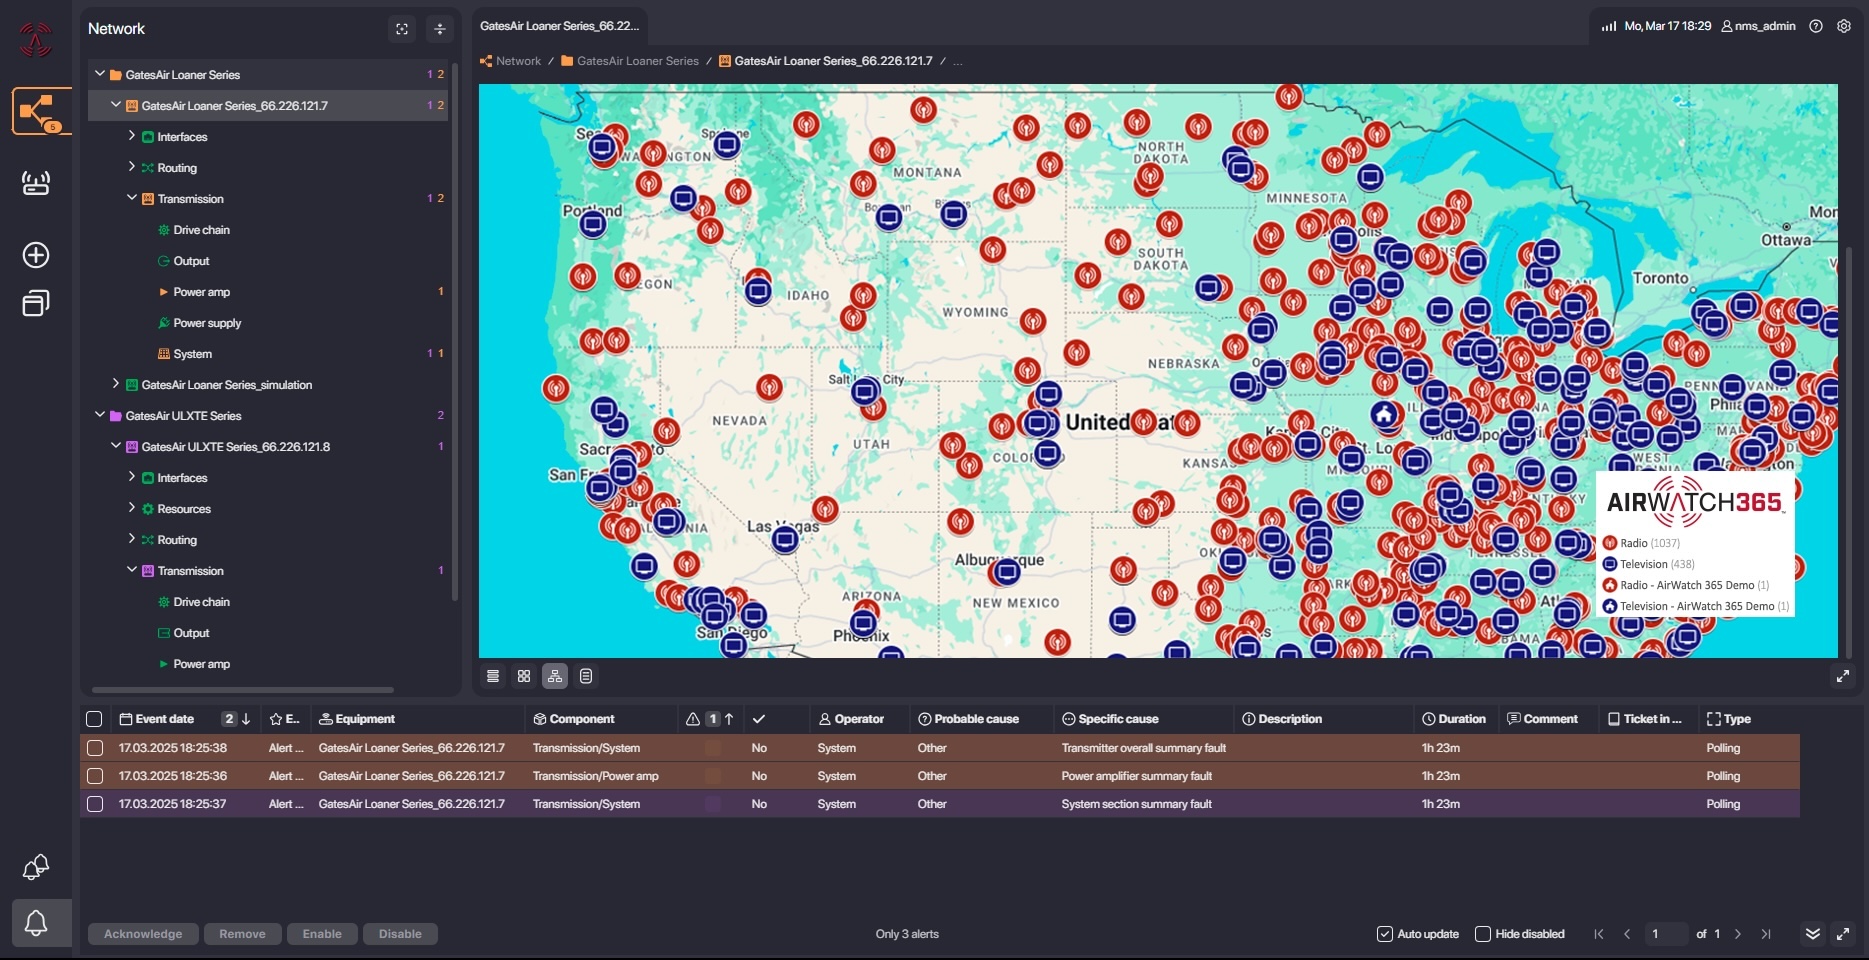Sort alerts by Event date column
The image size is (1869, 960).
coord(164,719)
